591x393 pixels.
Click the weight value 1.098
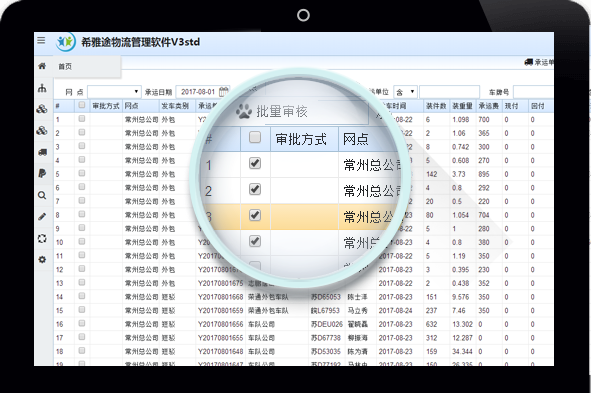(461, 119)
